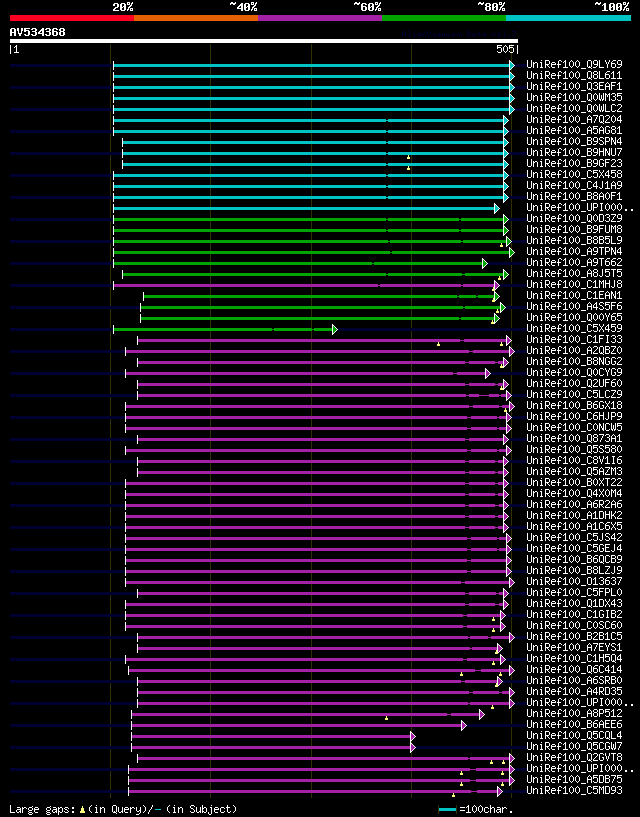Screen dimensions: 640x817
Task: Select the white AV534368 query sequence bar
Action: tap(264, 41)
